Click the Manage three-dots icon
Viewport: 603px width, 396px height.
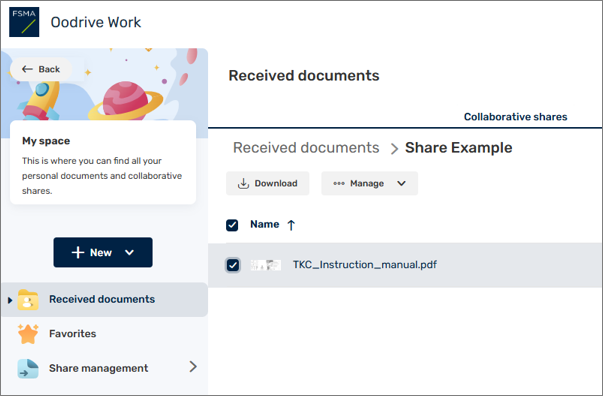tap(339, 183)
